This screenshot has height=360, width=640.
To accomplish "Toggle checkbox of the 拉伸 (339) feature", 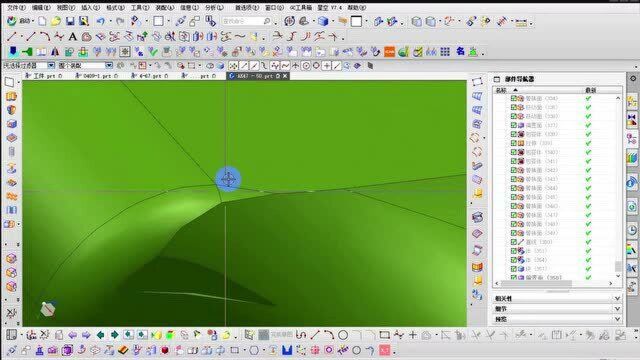I will (x=514, y=143).
